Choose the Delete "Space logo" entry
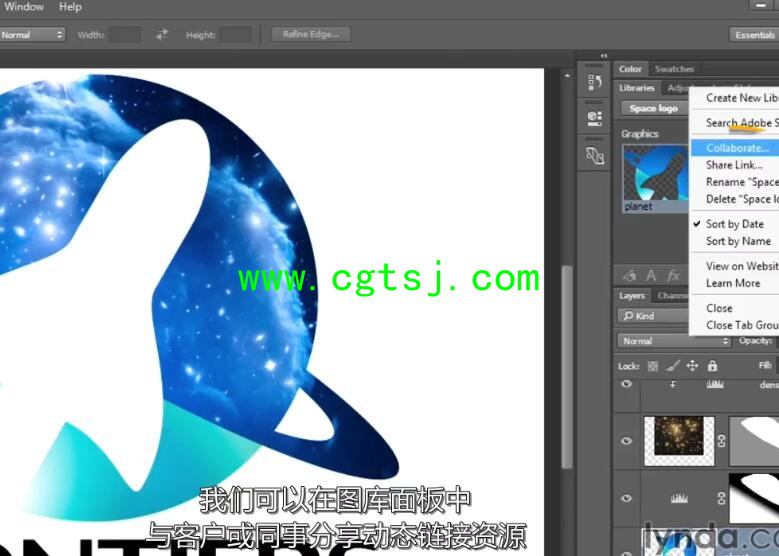This screenshot has height=556, width=779. [x=735, y=199]
